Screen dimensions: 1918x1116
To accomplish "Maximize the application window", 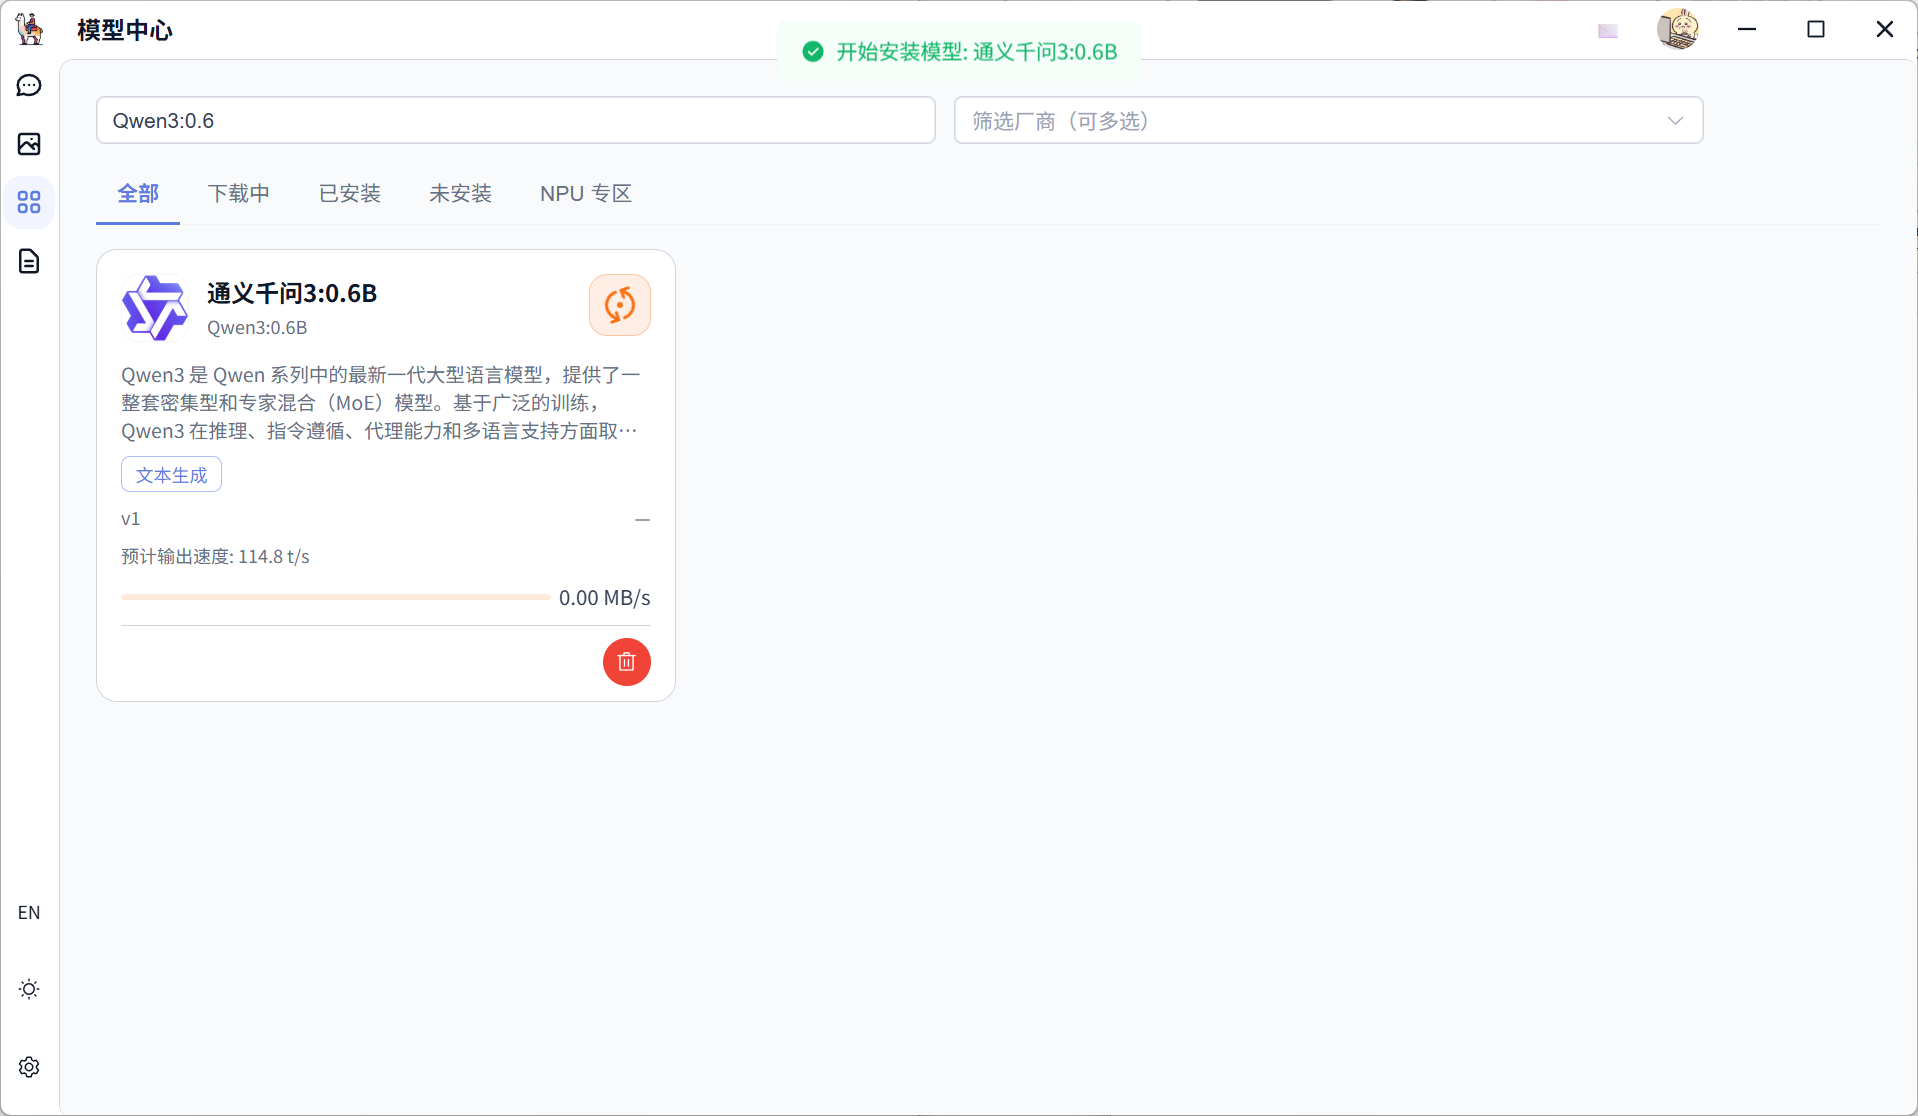I will click(x=1816, y=29).
